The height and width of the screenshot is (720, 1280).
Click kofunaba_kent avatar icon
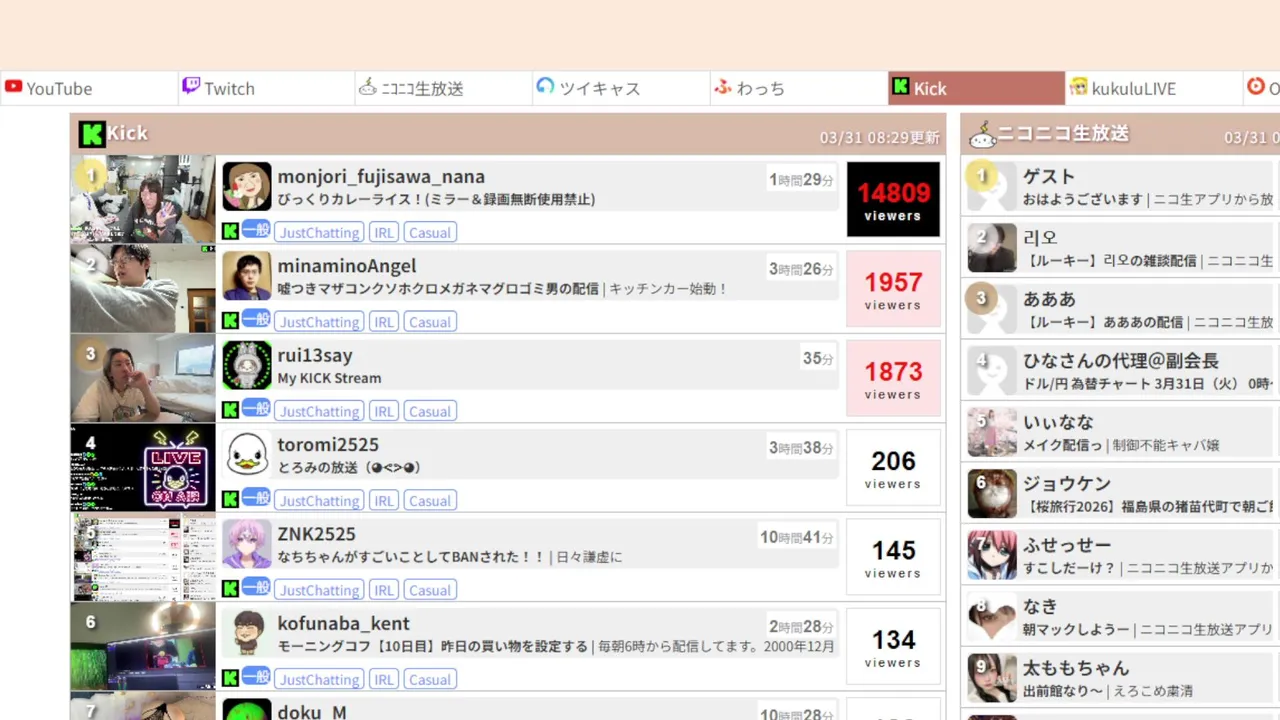tap(247, 633)
